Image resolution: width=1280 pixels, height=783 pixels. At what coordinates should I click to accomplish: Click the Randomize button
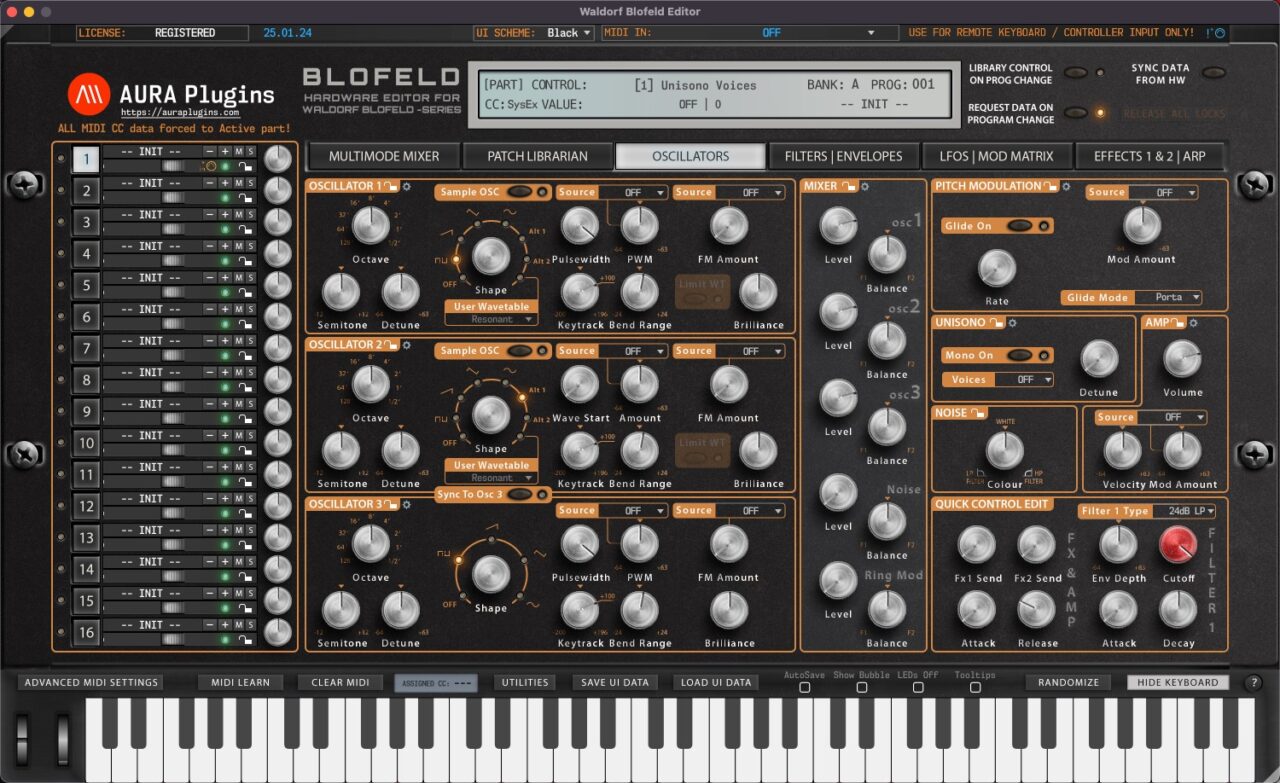1067,682
